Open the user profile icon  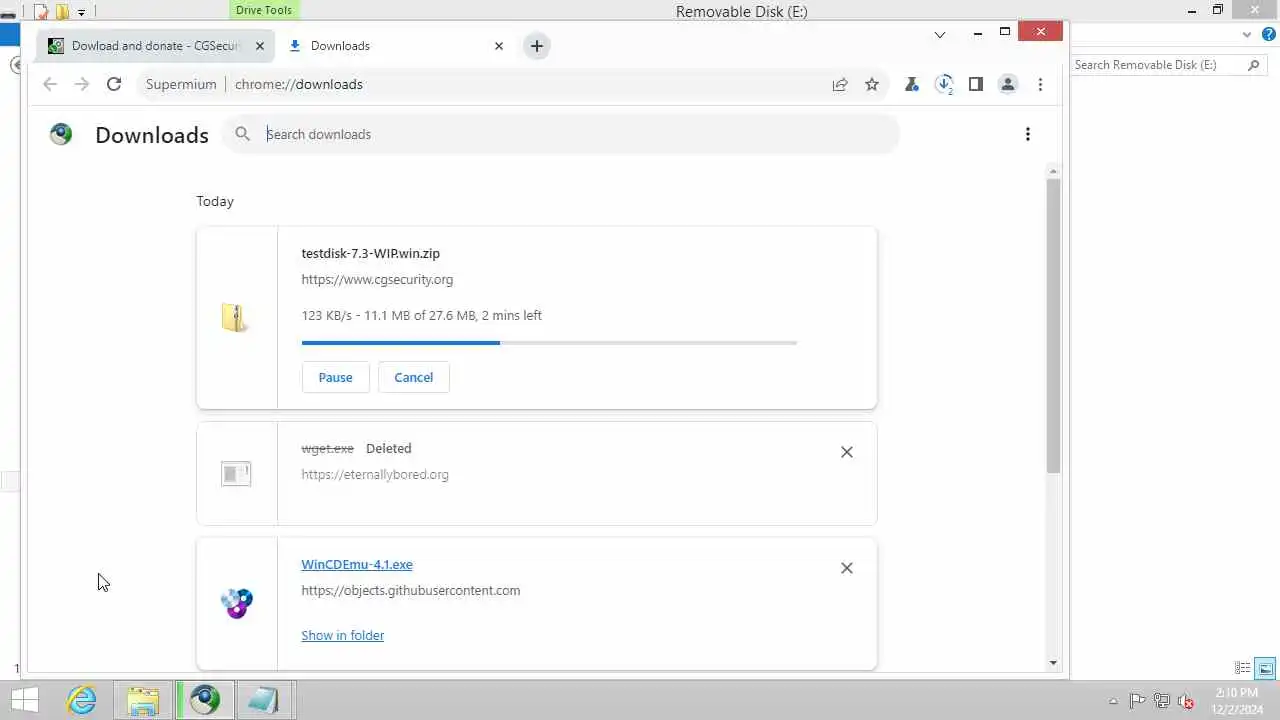point(1008,84)
